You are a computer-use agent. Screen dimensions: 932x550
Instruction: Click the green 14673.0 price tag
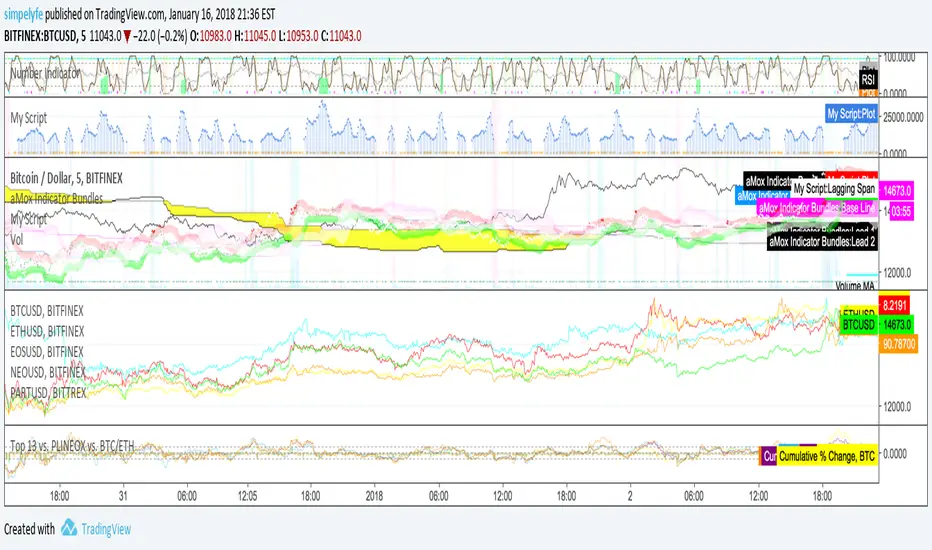pos(897,325)
